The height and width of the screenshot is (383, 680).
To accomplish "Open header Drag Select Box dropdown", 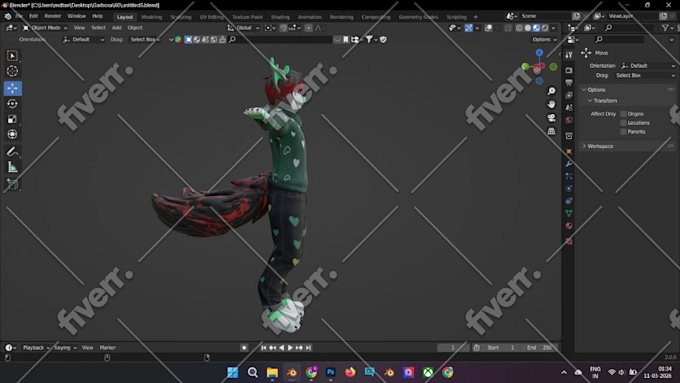I will [x=145, y=39].
